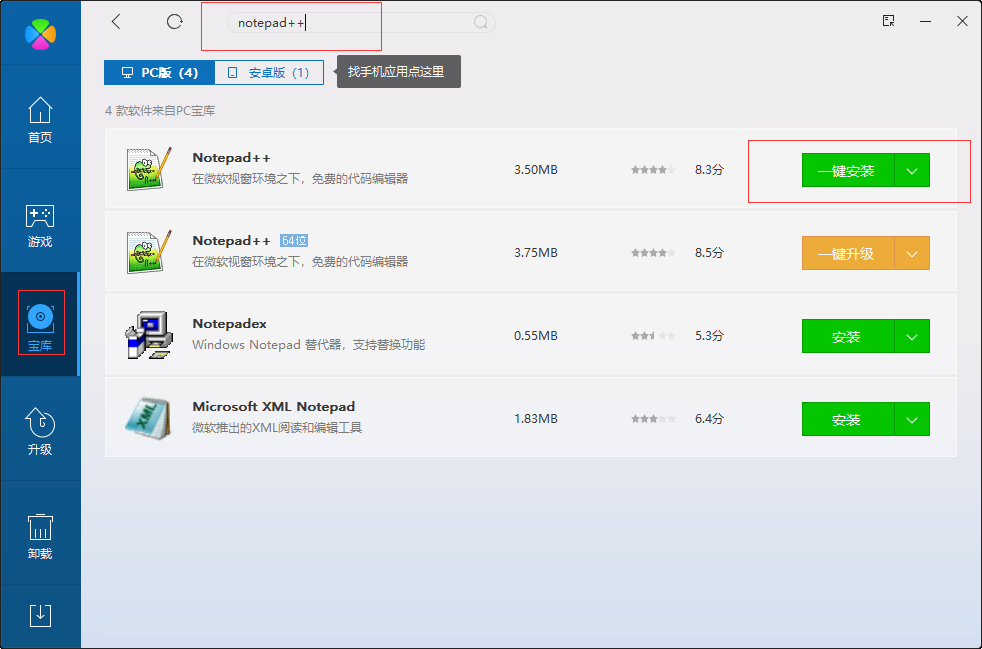Open install options dropdown for Notepadex
The width and height of the screenshot is (982, 649).
[x=911, y=336]
